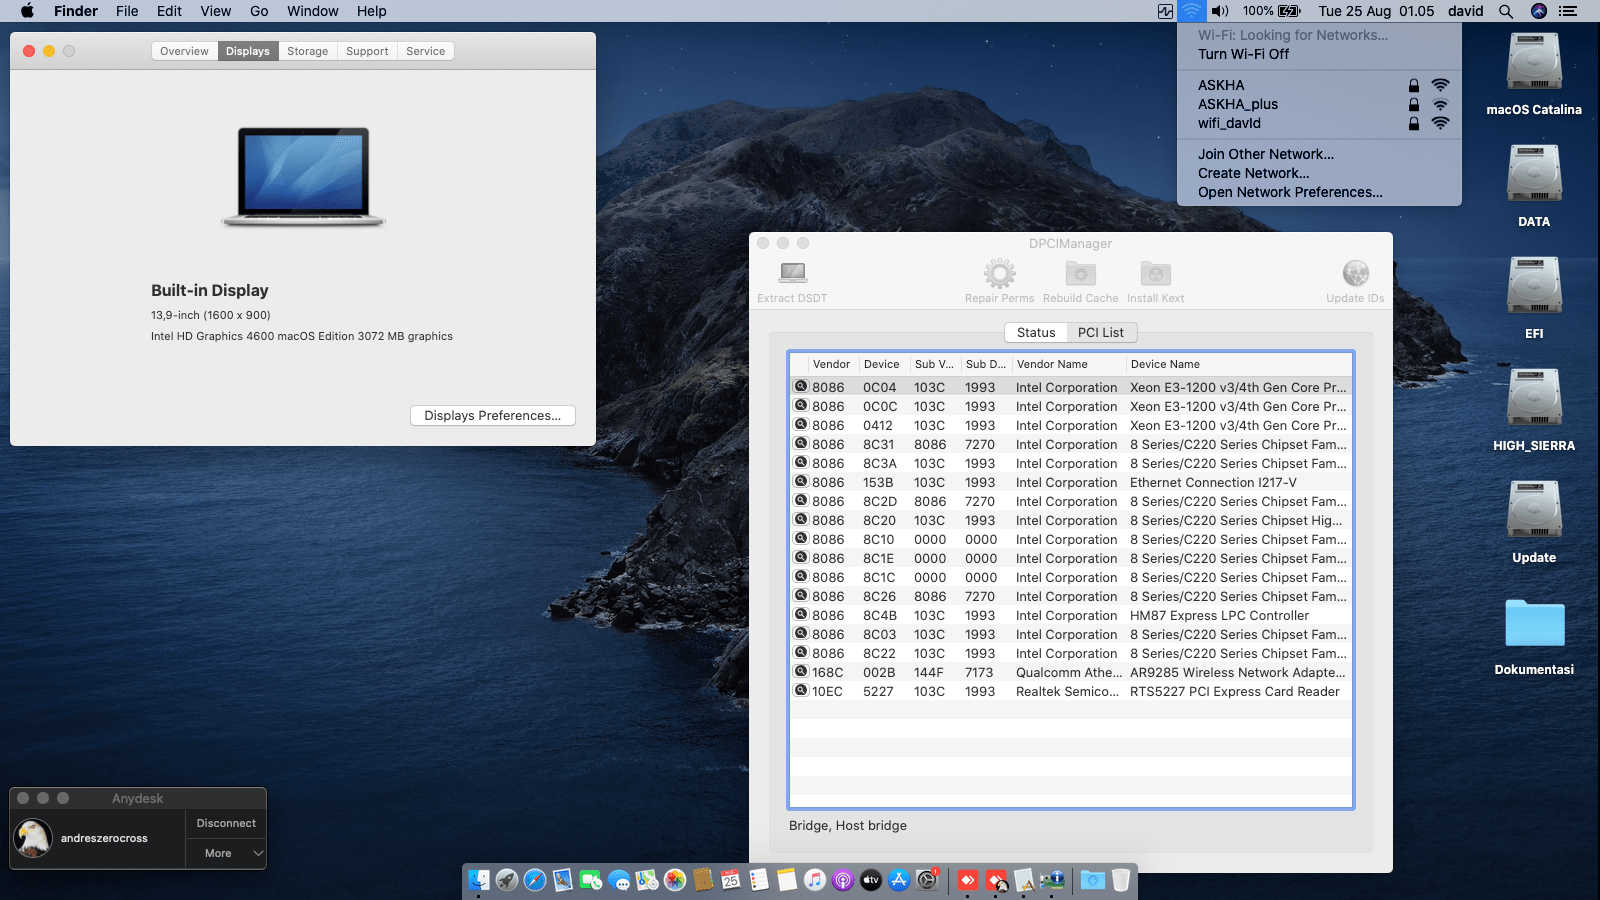1600x900 pixels.
Task: Open Photos app in the Dock
Action: click(x=675, y=880)
